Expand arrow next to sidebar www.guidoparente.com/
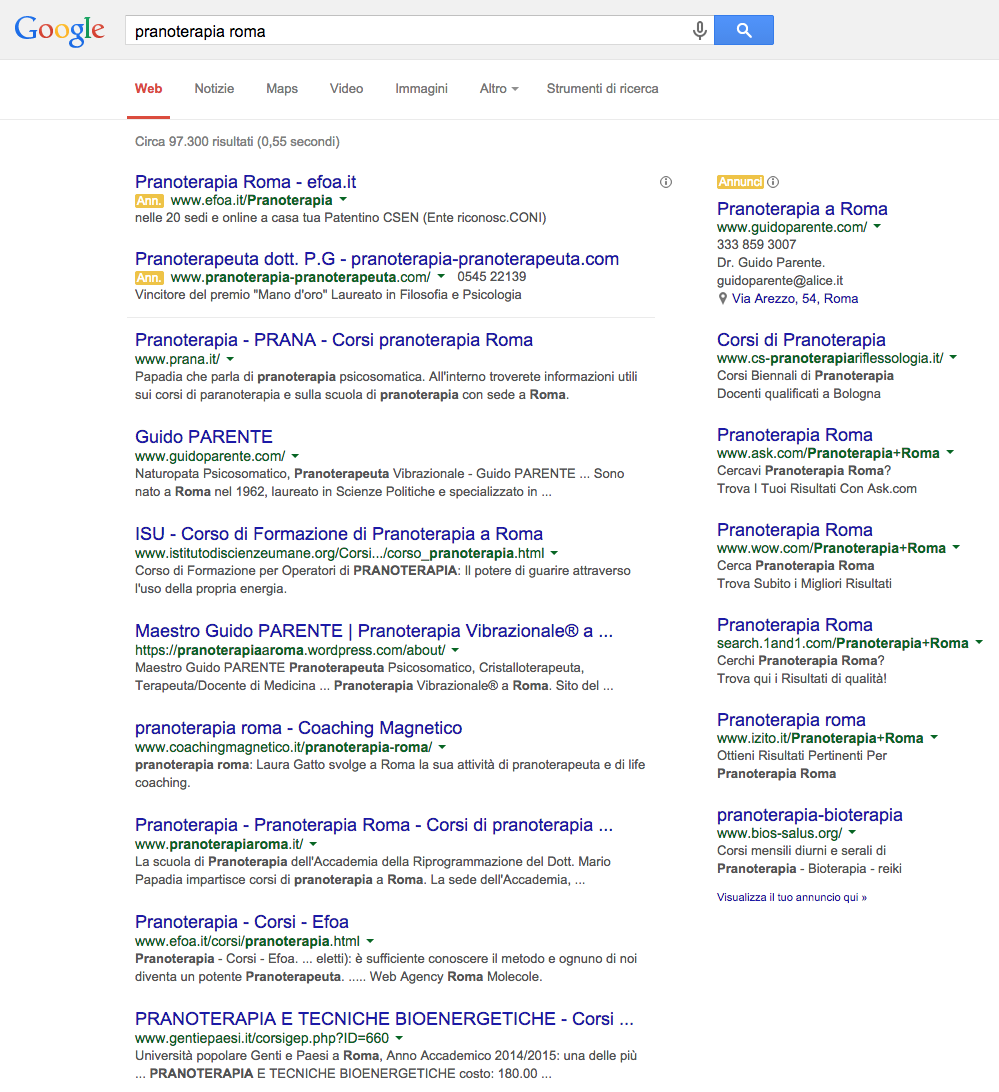Image resolution: width=999 pixels, height=1092 pixels. [x=877, y=226]
